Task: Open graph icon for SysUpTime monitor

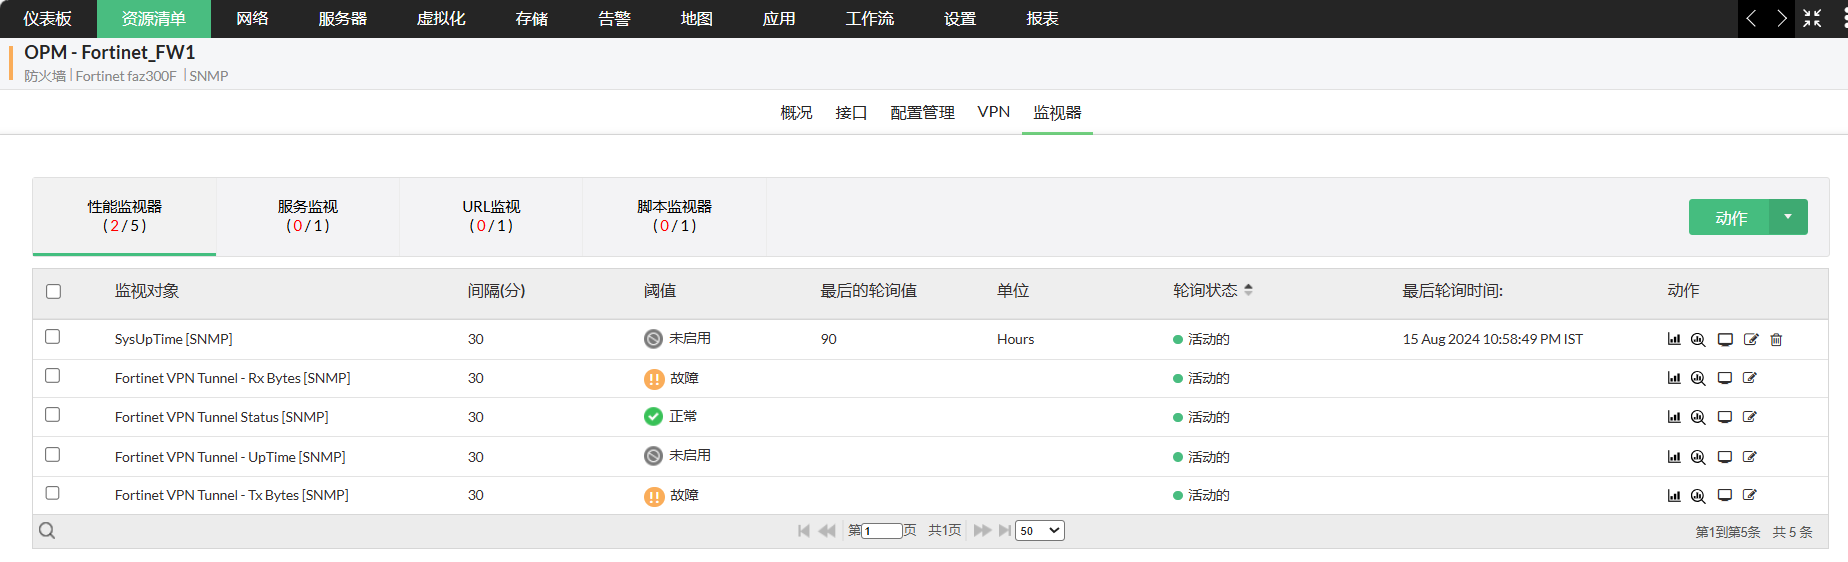Action: [1674, 339]
